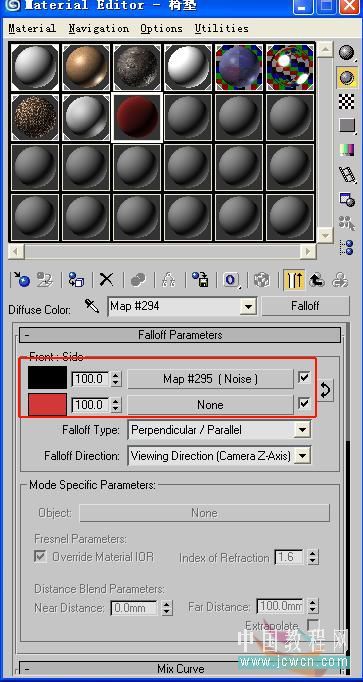Open Material Editor Options icon
The height and width of the screenshot is (682, 363).
pyautogui.click(x=346, y=199)
